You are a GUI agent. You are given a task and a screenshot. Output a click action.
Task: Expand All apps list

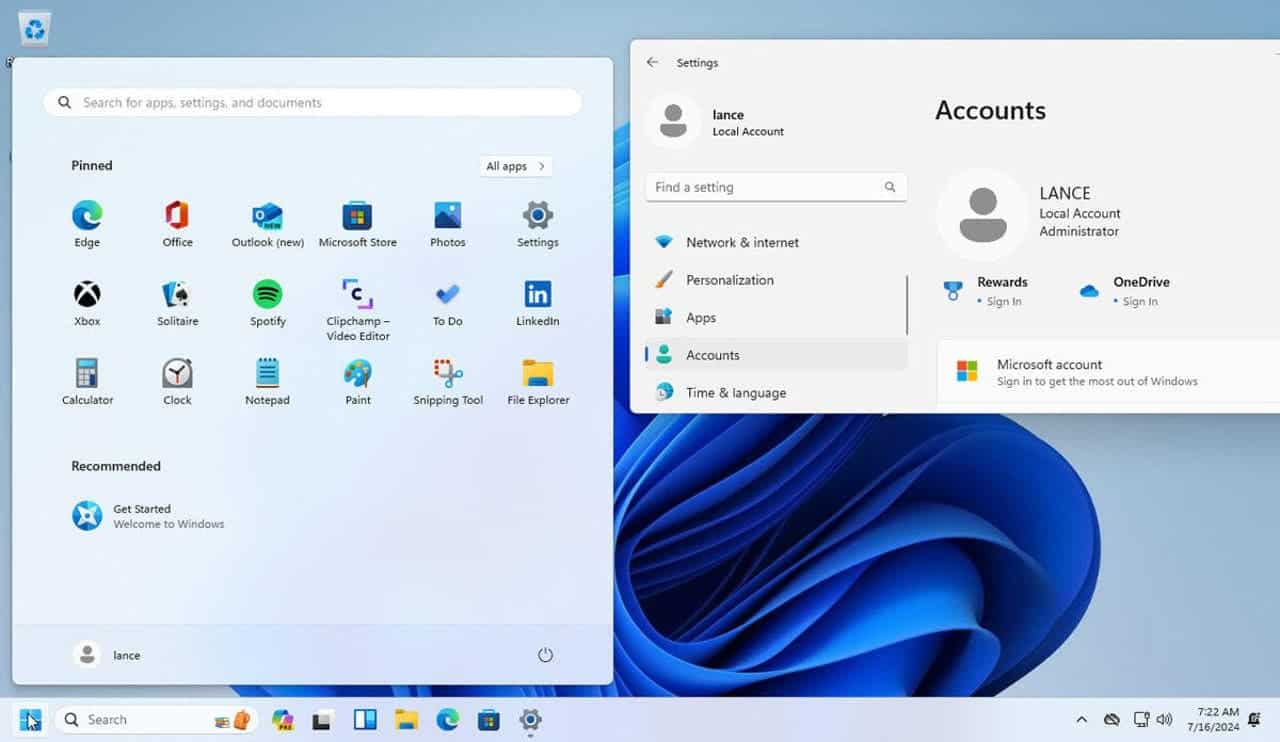click(515, 166)
